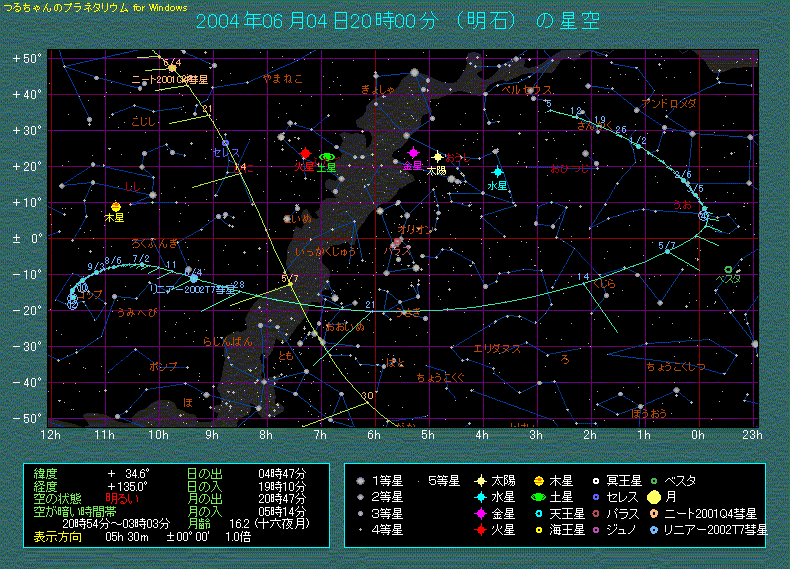Viewport: 790px width, 569px height.
Task: Click the Vesta (ベスタ) green circle on the chart
Action: tap(728, 270)
